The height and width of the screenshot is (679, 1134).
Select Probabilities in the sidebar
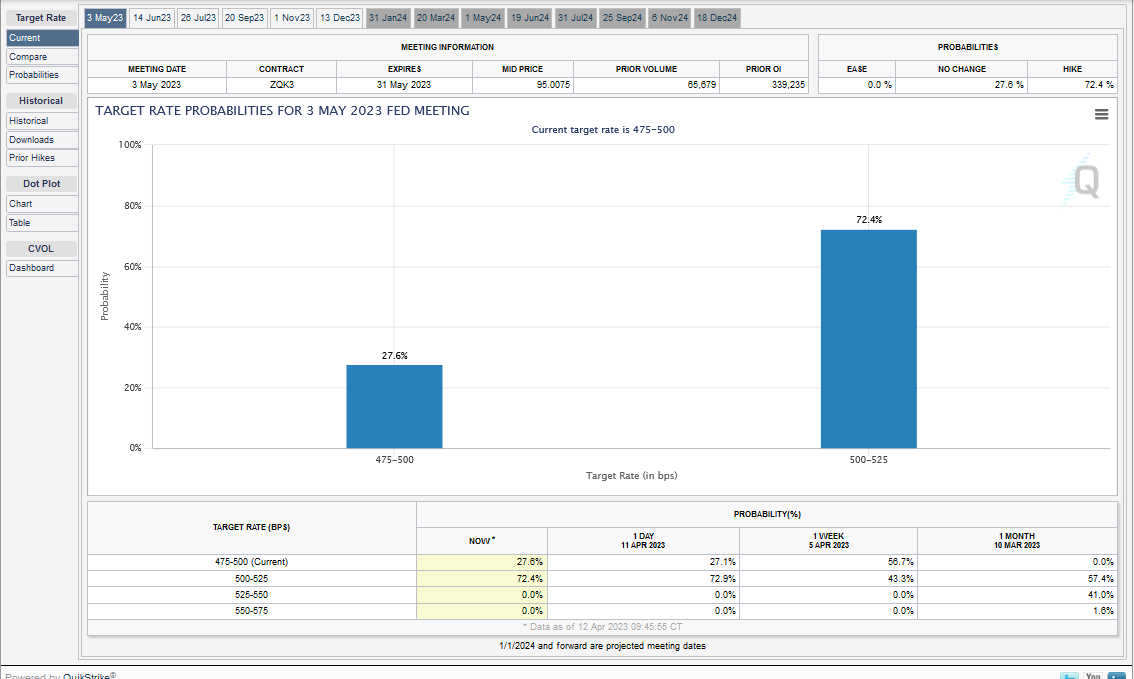42,74
